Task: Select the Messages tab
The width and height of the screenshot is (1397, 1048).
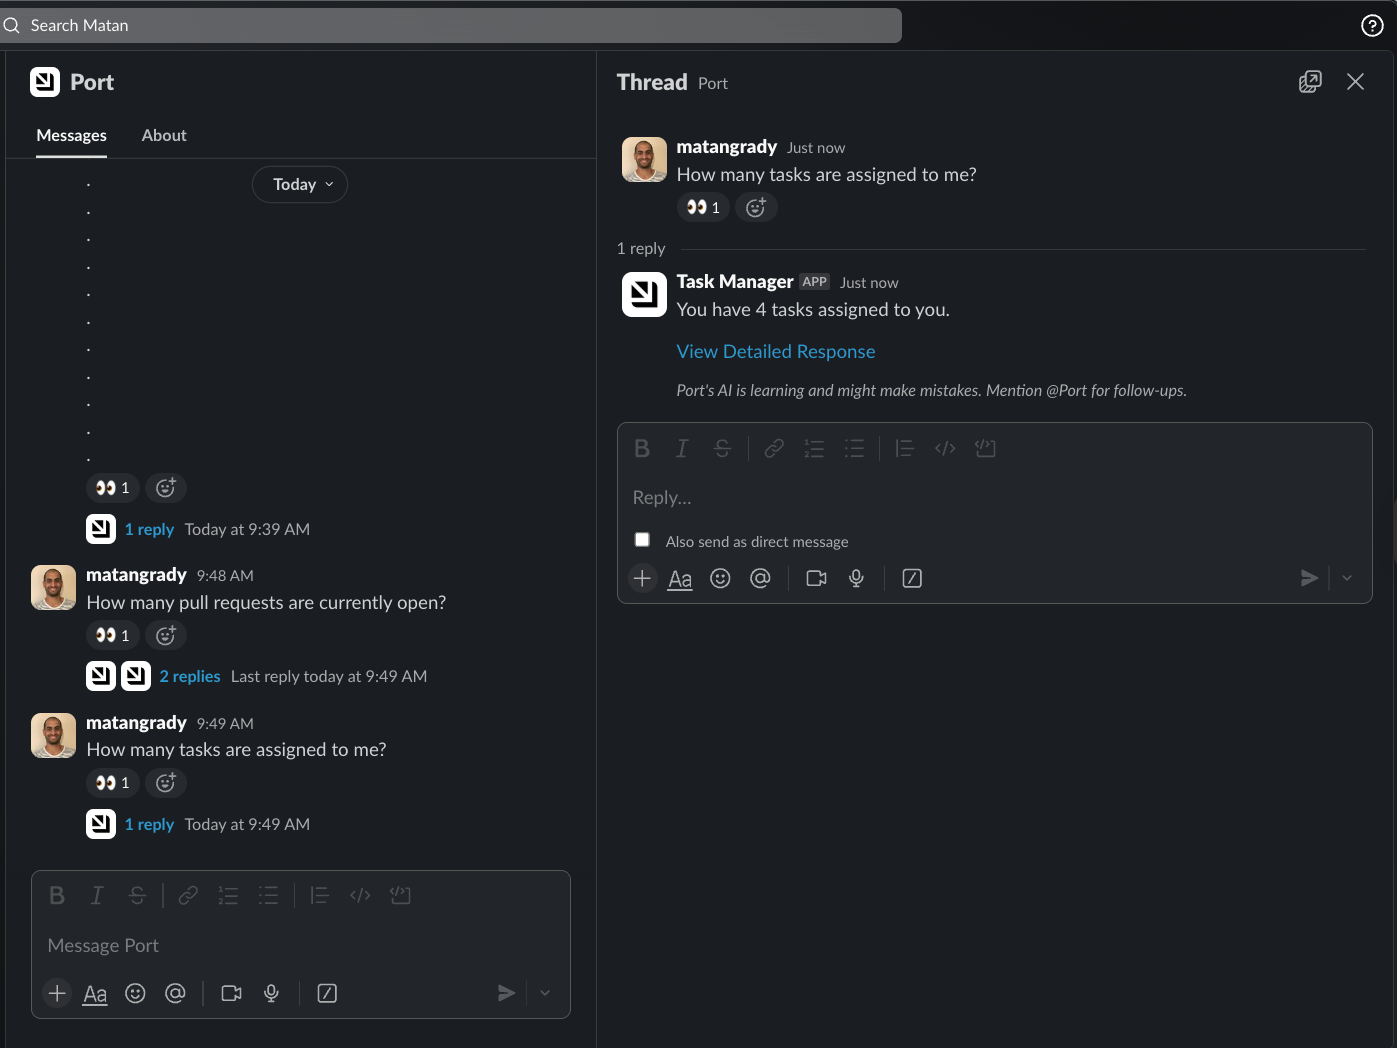Action: (71, 135)
